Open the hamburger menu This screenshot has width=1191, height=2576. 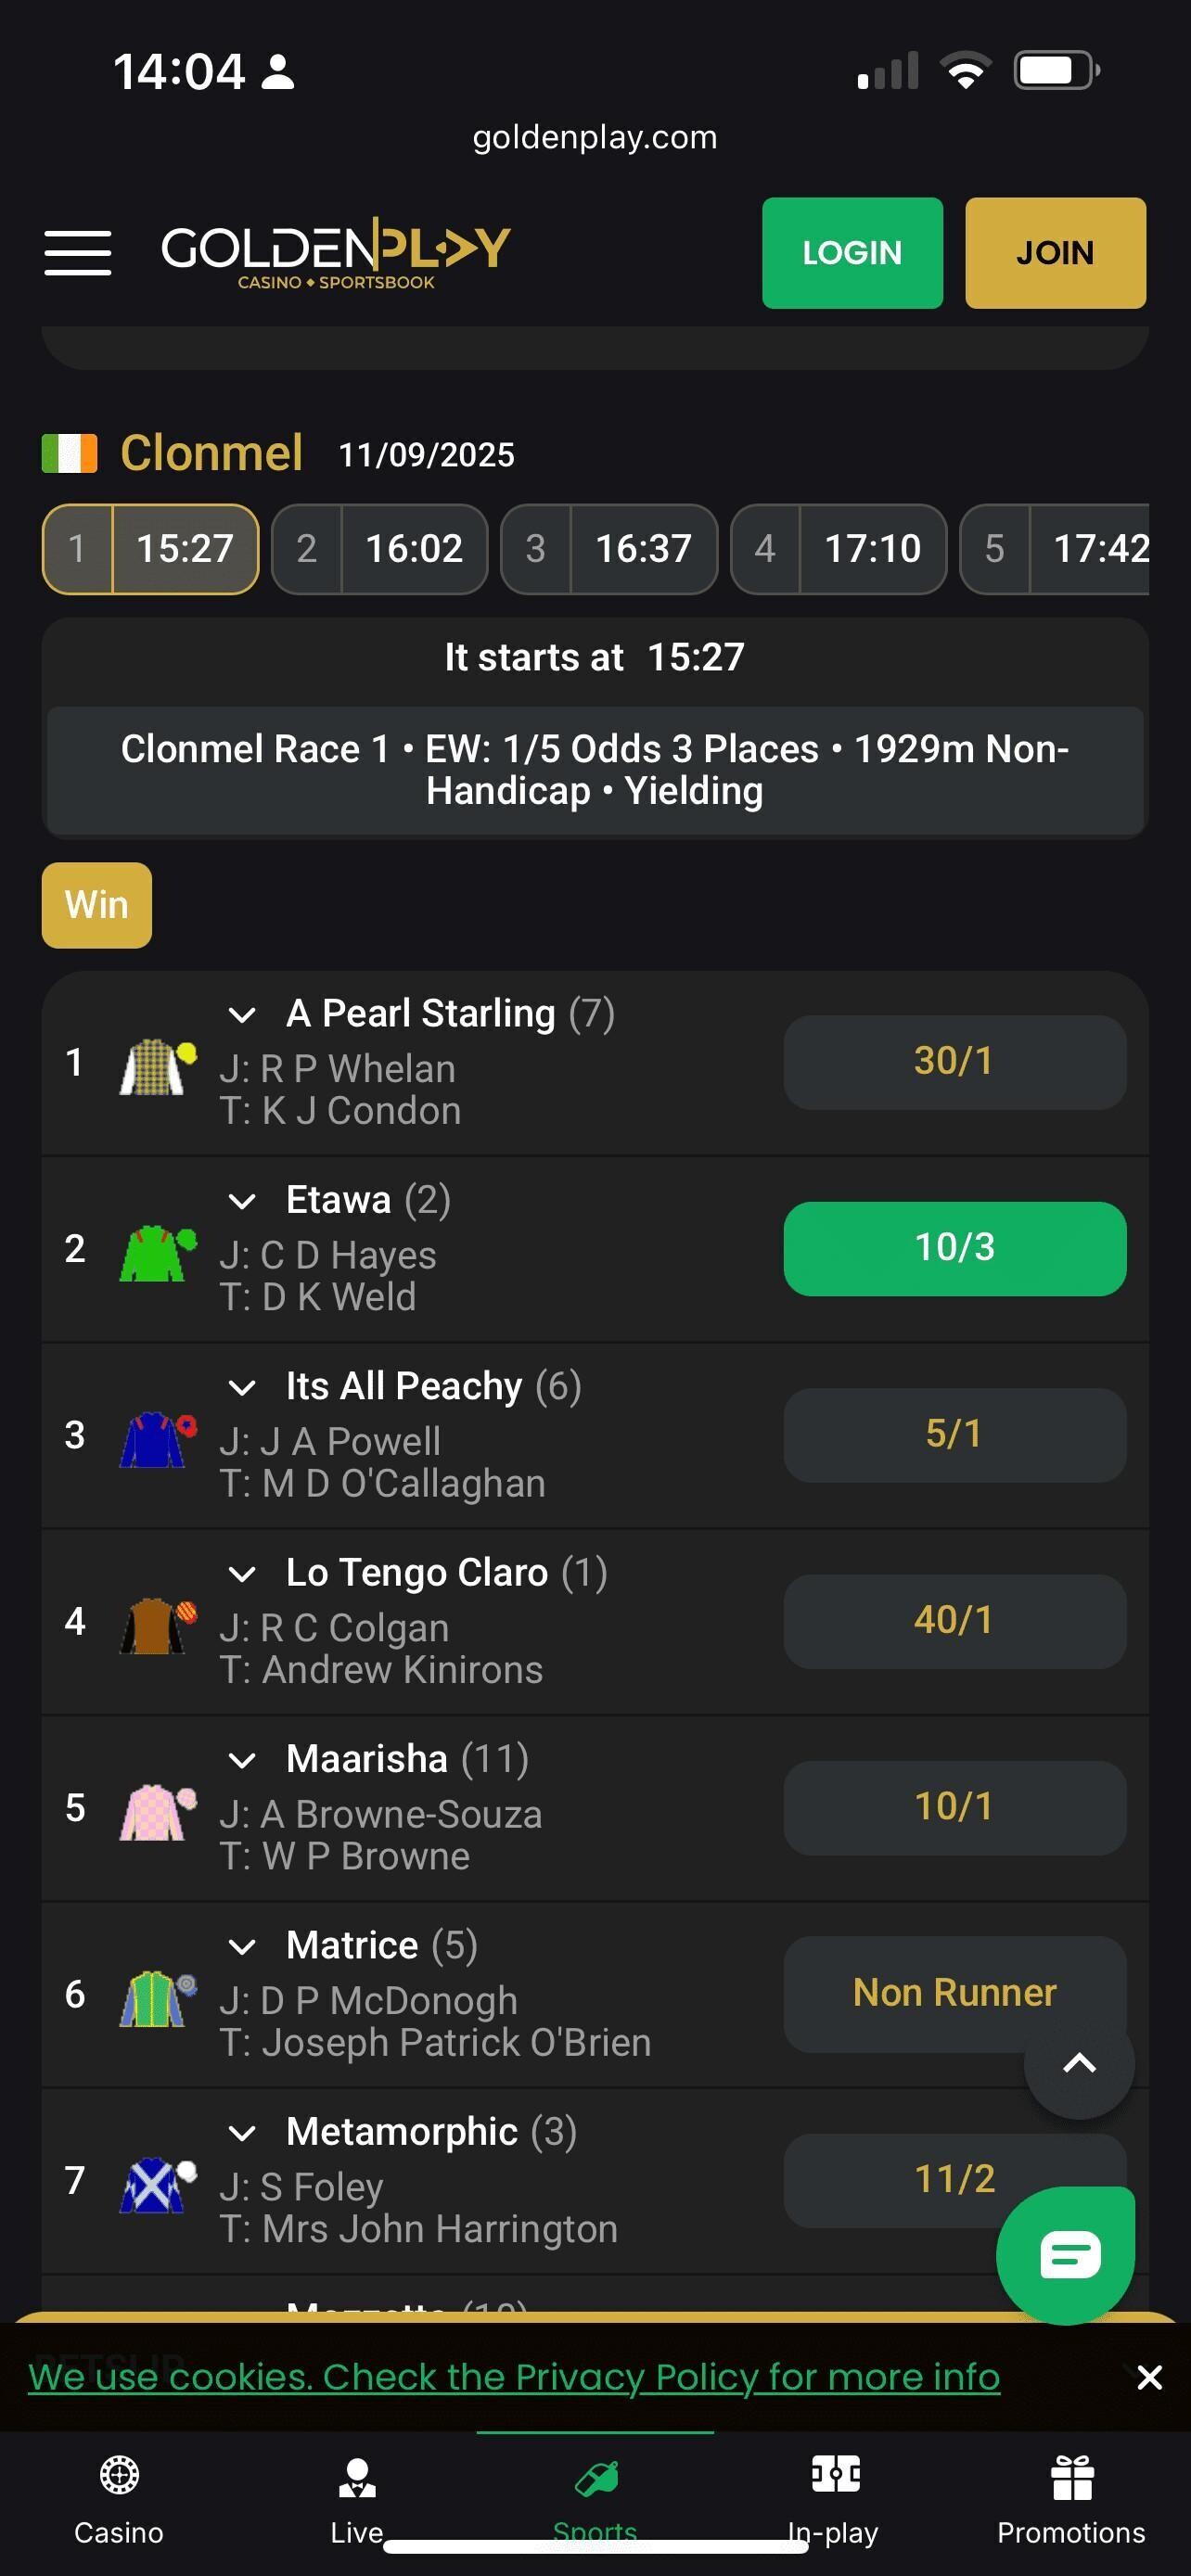coord(78,252)
